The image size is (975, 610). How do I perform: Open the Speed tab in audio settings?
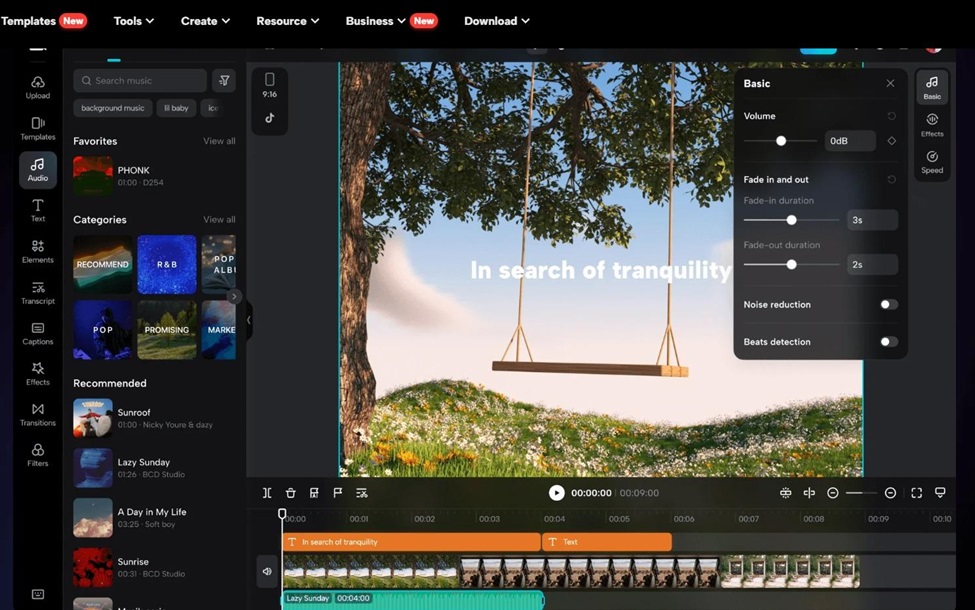tap(931, 164)
